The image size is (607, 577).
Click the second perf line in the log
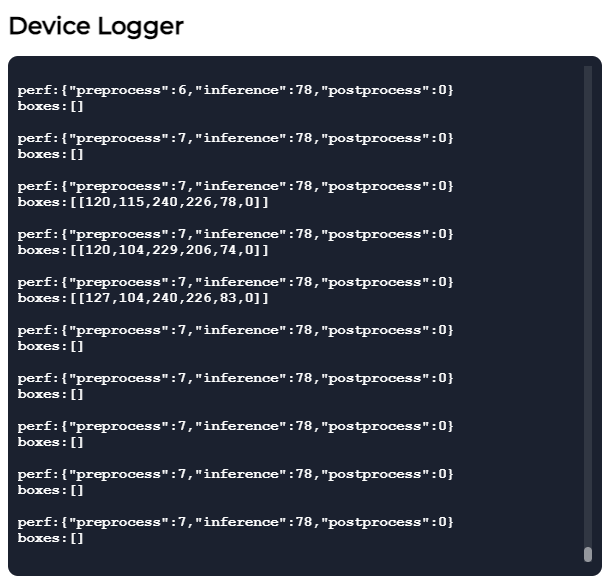tap(235, 138)
